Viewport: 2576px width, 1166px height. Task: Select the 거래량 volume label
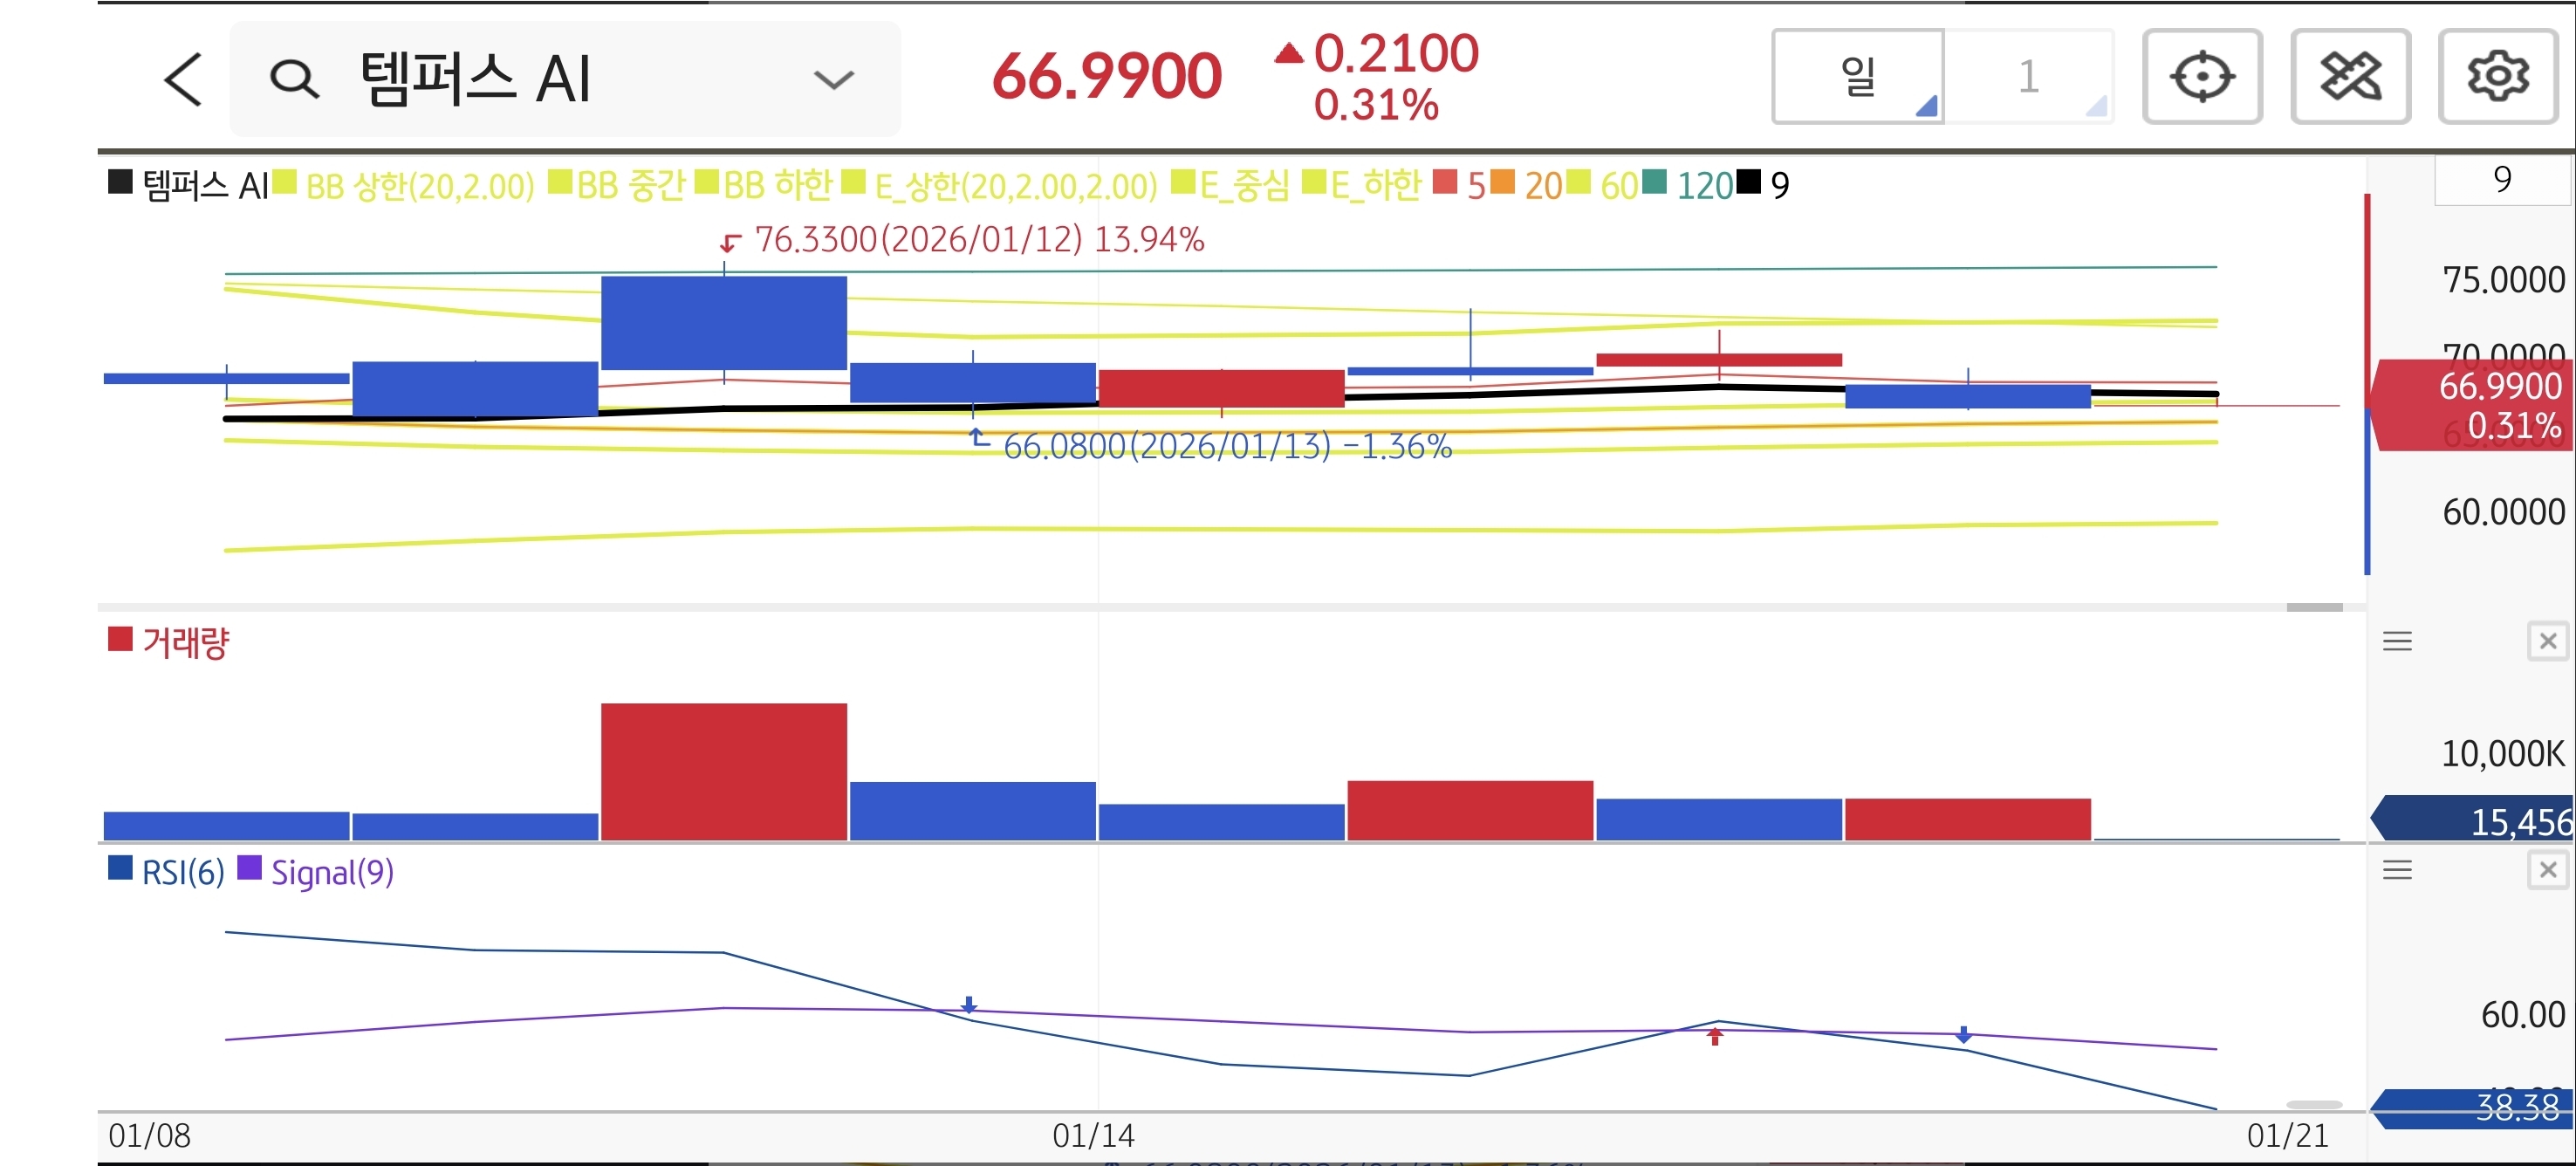pos(185,642)
